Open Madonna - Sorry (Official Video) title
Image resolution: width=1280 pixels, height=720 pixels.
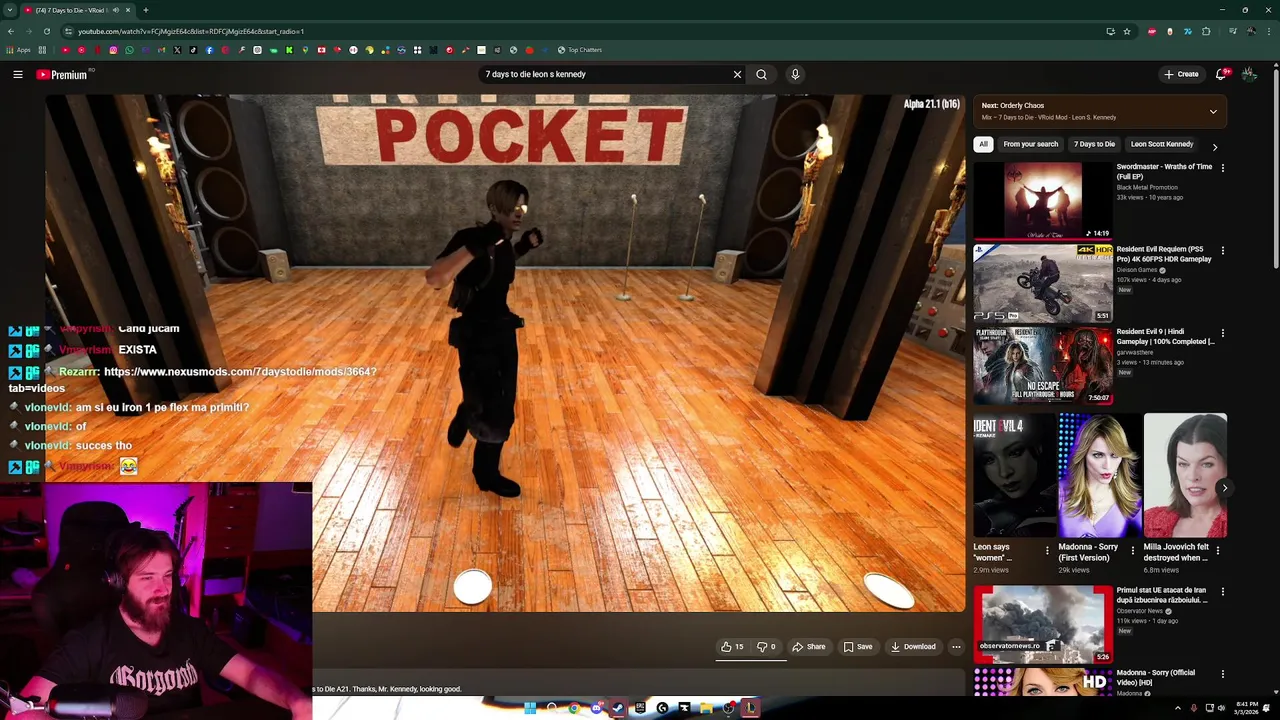[1155, 677]
